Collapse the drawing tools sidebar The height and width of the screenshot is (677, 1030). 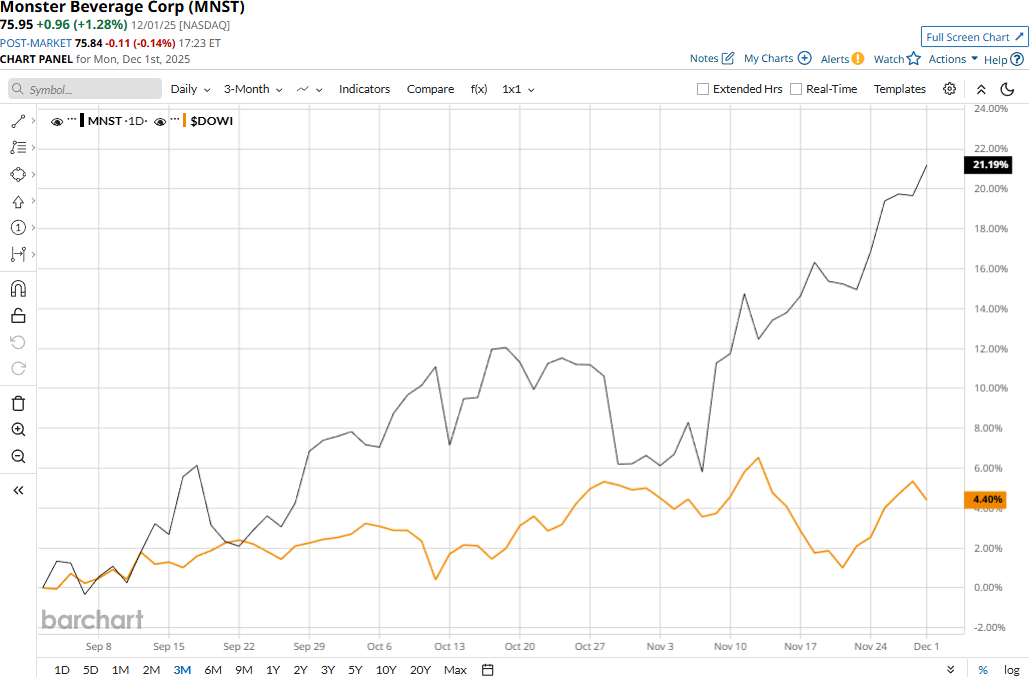[18, 491]
